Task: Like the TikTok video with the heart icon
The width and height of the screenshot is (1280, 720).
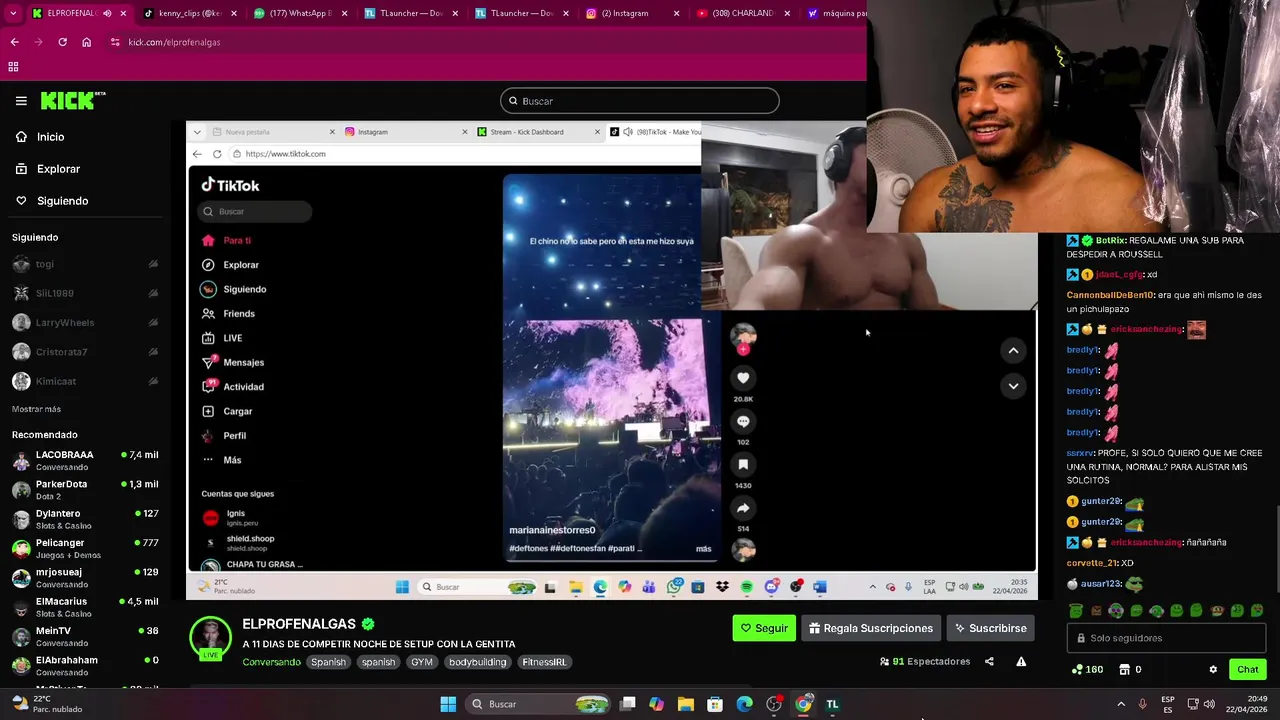Action: (743, 377)
